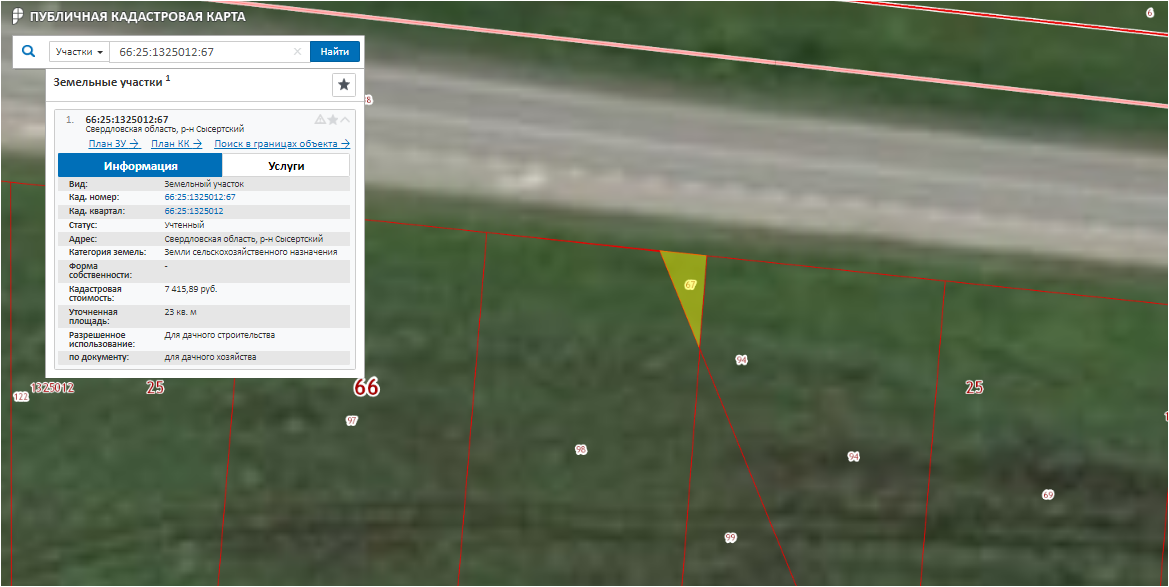Click parcel label 98 on the map
Screen dimensions: 1169x587
click(581, 450)
